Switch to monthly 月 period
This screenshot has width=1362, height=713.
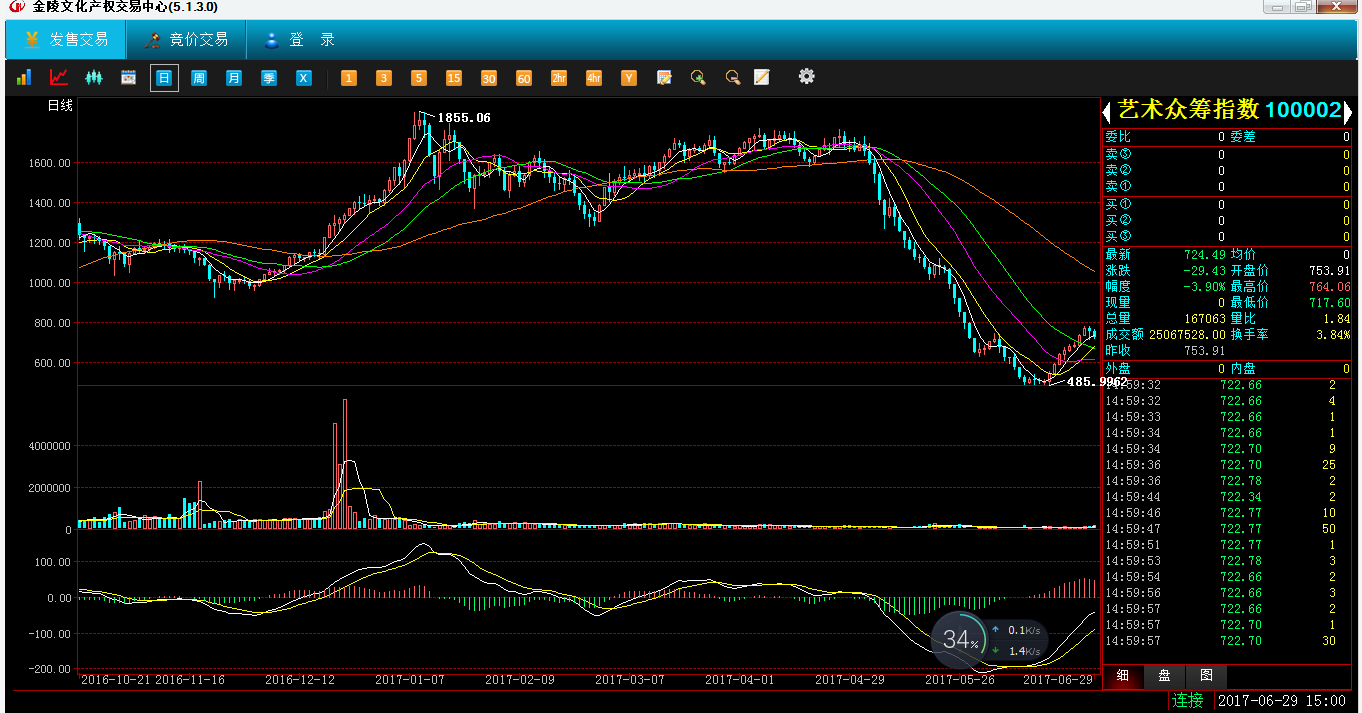(234, 77)
